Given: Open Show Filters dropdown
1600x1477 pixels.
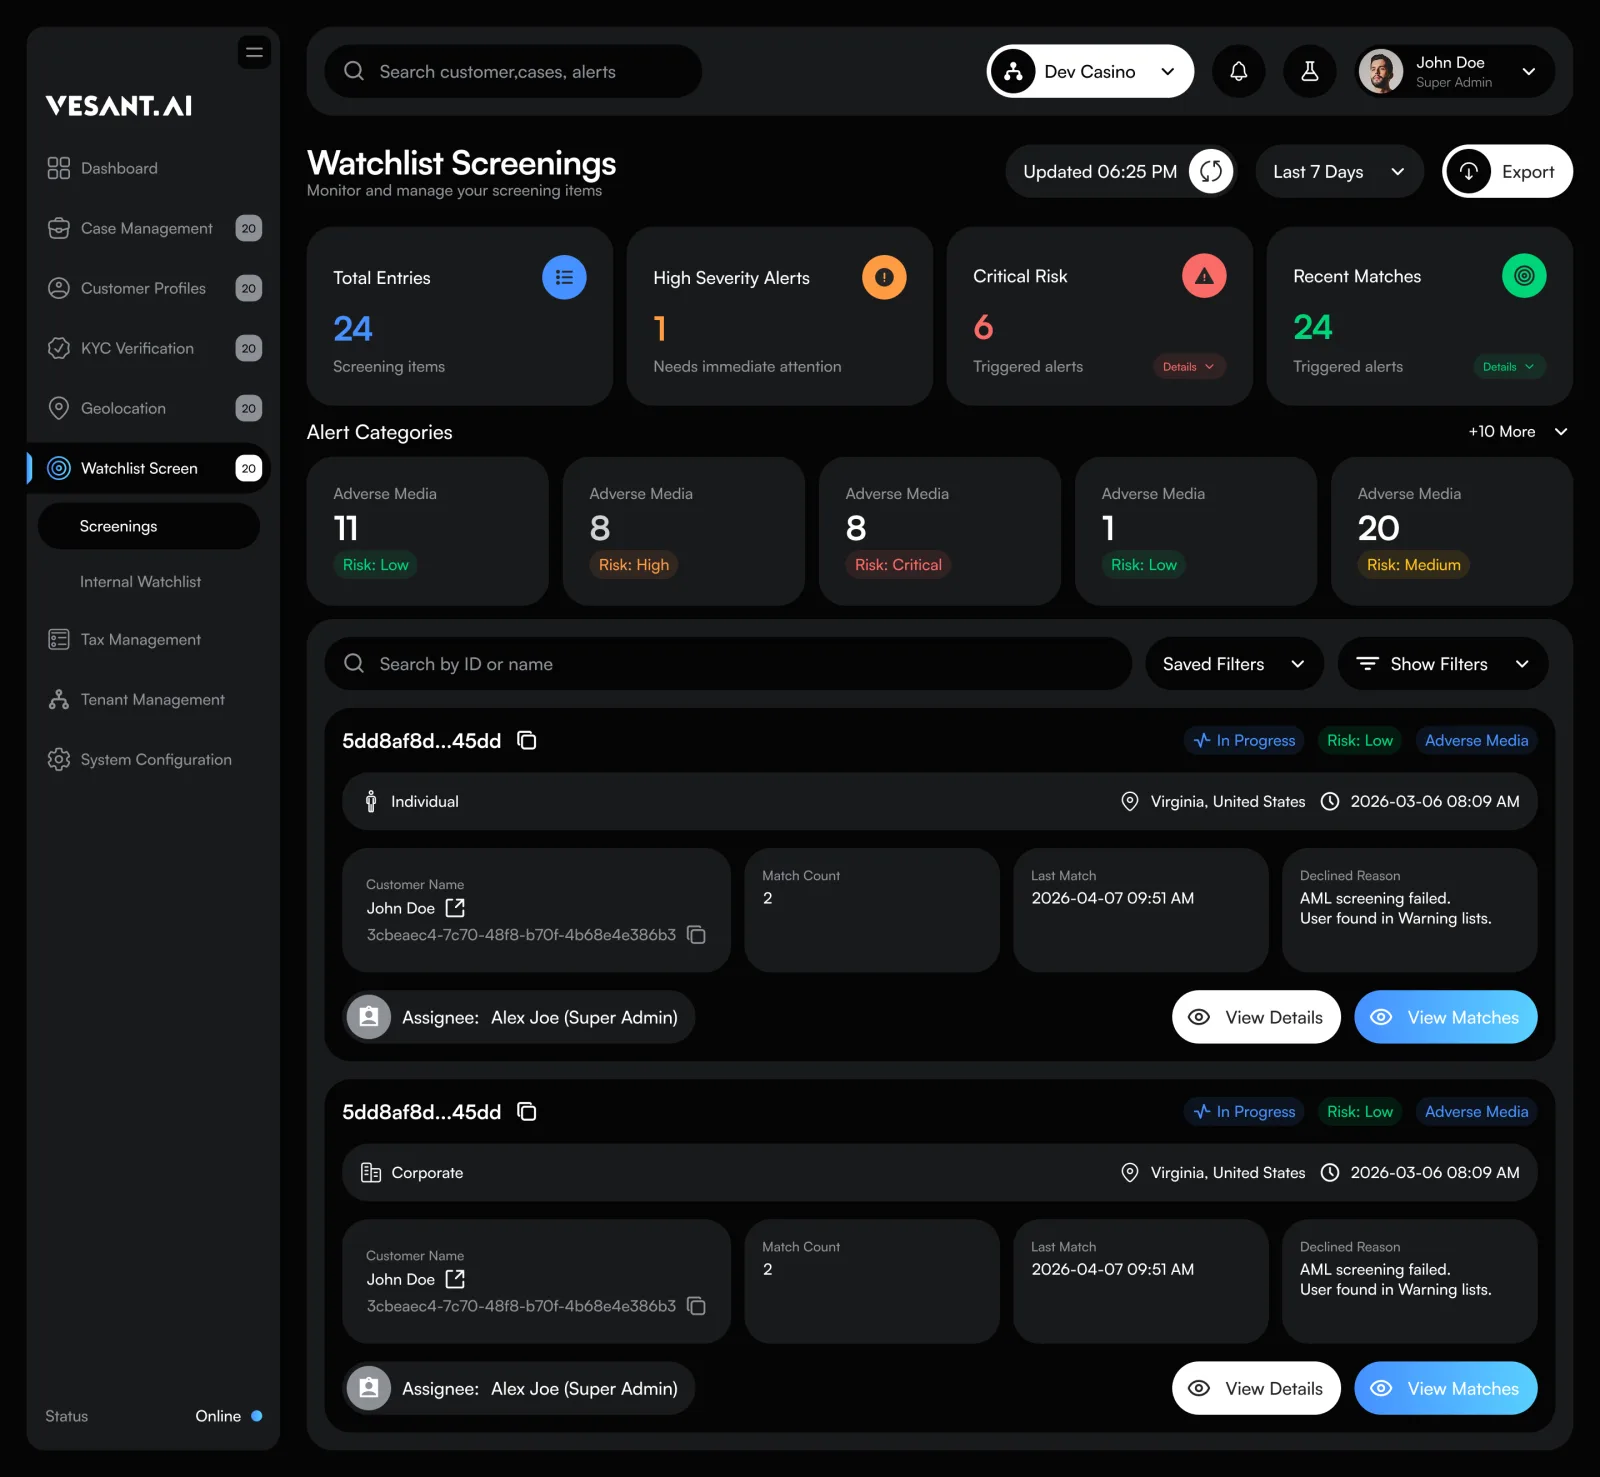Looking at the screenshot, I should 1442,663.
